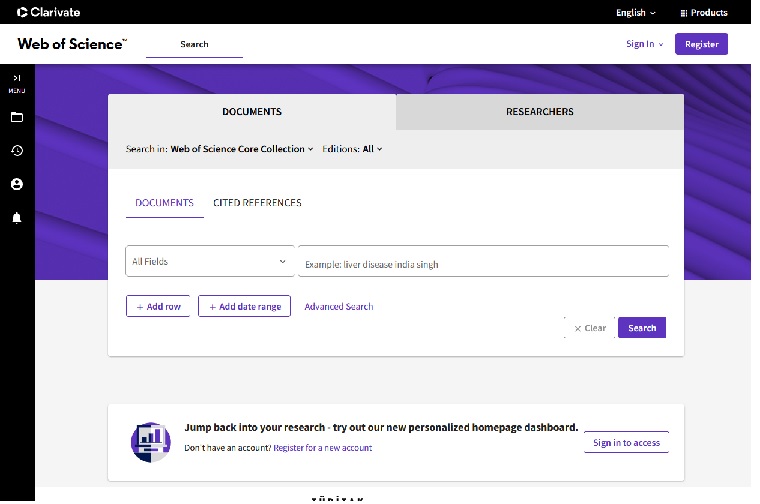This screenshot has height=504, width=760.
Task: Open notifications bell icon
Action: pyautogui.click(x=16, y=218)
